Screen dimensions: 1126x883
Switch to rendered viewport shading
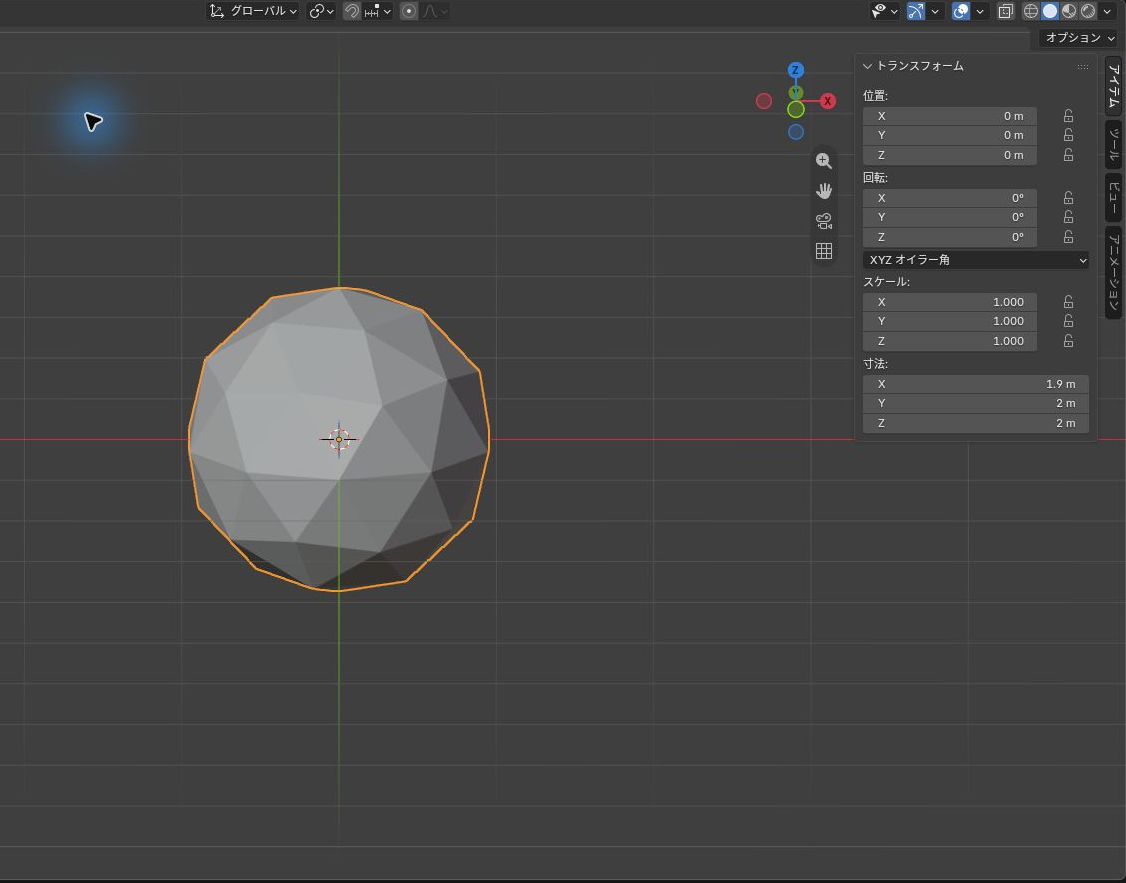coord(1089,11)
